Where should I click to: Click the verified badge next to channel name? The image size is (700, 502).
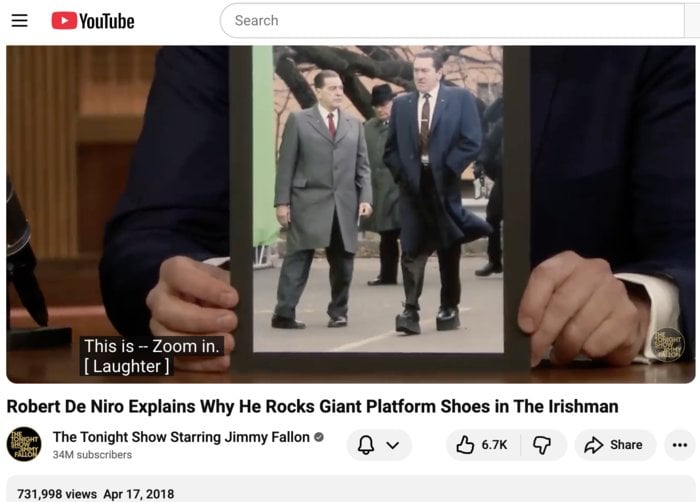click(319, 437)
